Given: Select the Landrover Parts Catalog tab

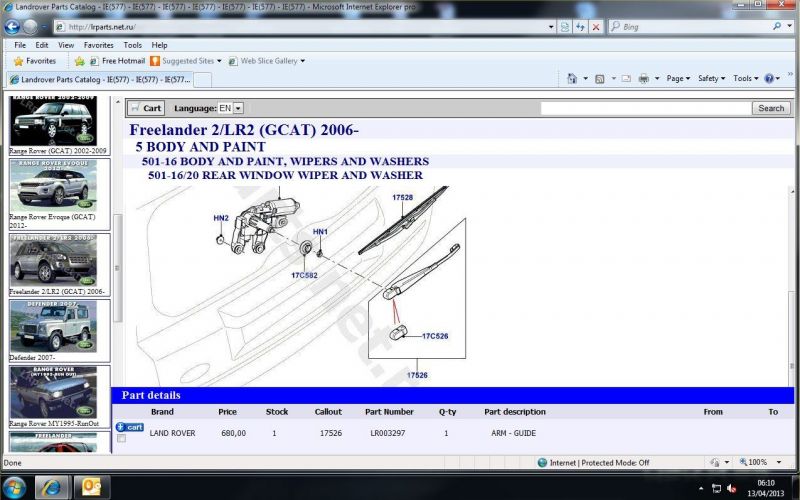Looking at the screenshot, I should tap(101, 80).
